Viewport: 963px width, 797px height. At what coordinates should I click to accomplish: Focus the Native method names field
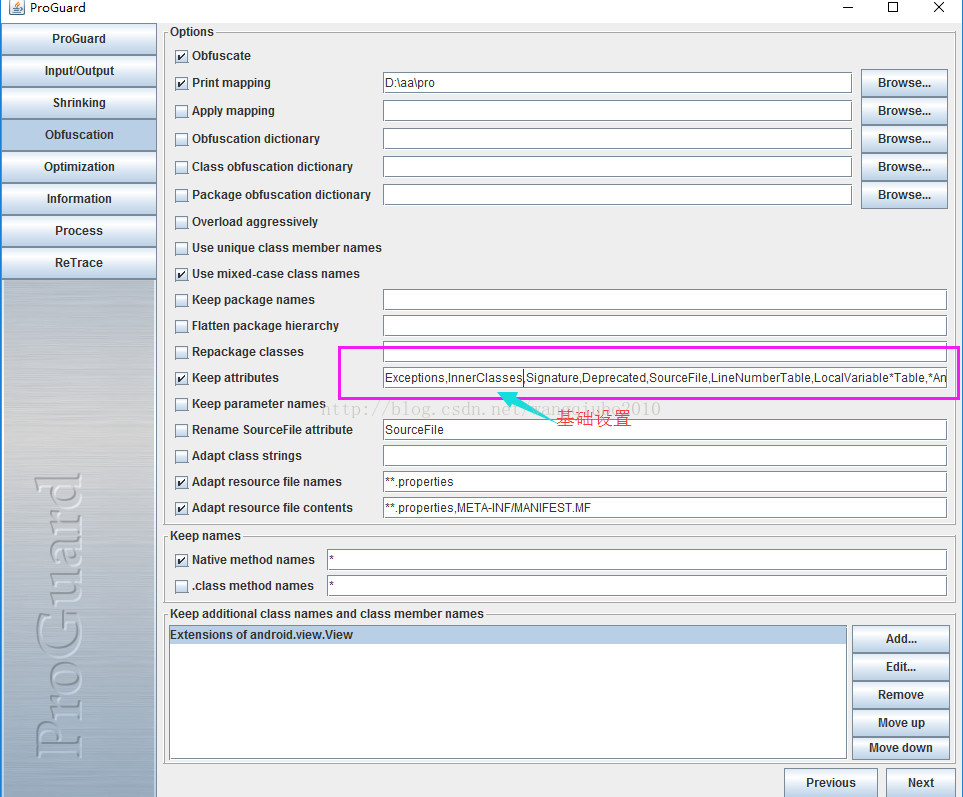pos(636,559)
